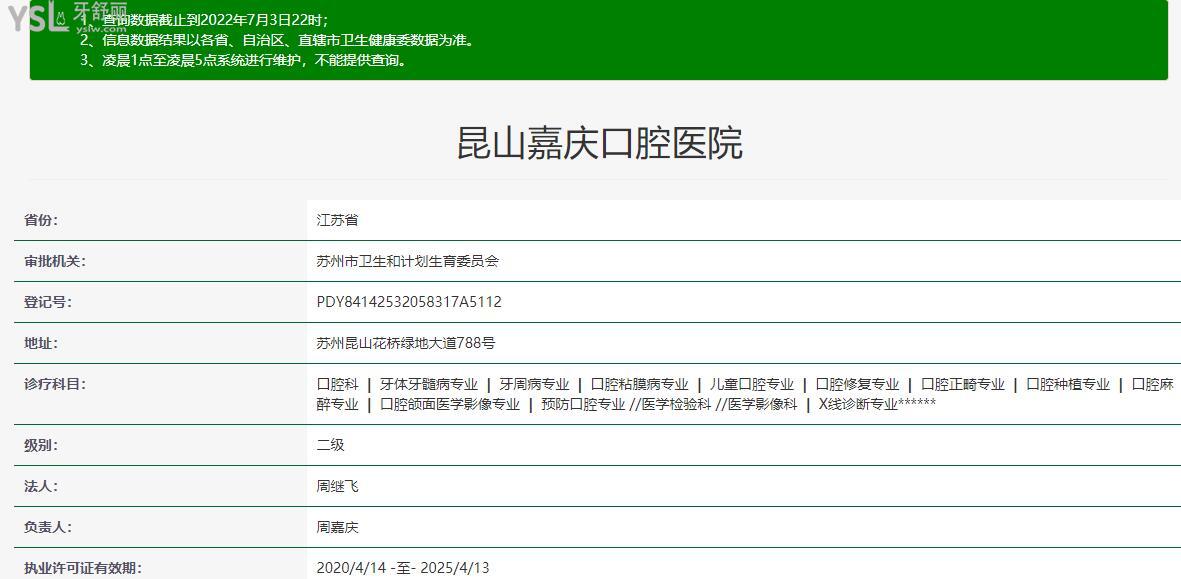Click the 登记号 label
The image size is (1181, 579).
tap(48, 302)
